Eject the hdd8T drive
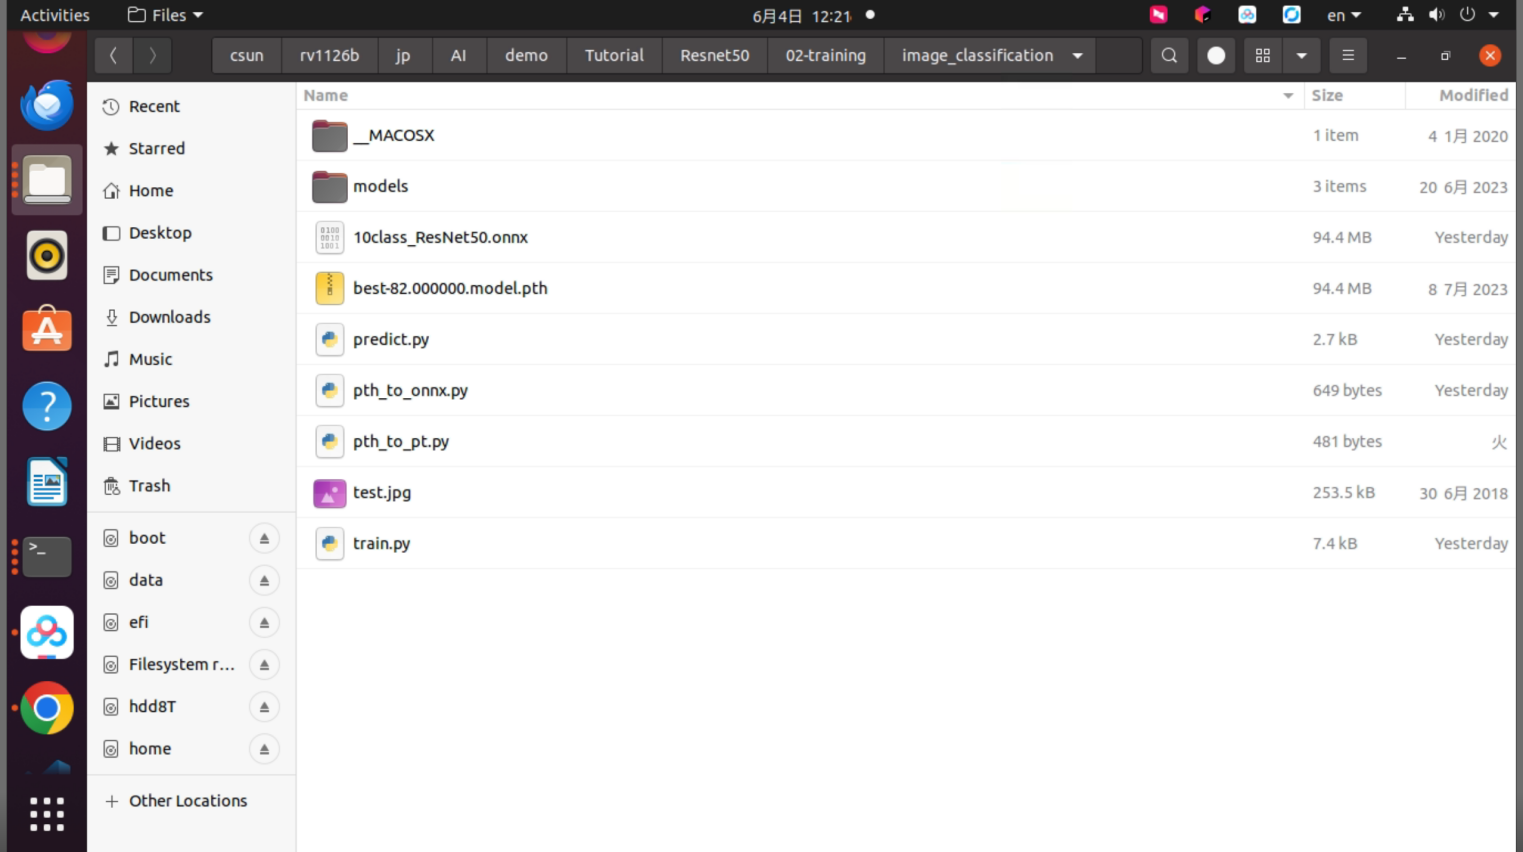The height and width of the screenshot is (852, 1523). [264, 707]
